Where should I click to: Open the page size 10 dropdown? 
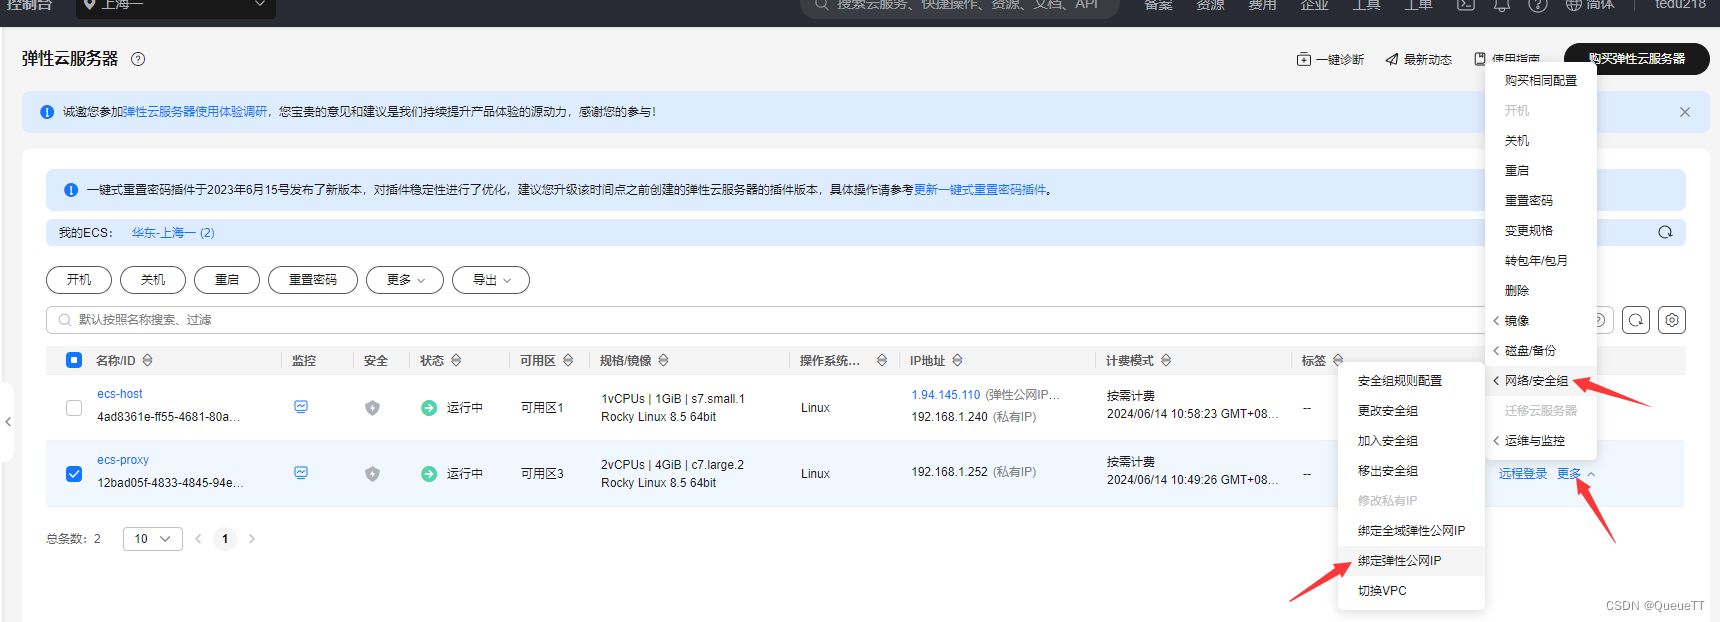pos(153,539)
